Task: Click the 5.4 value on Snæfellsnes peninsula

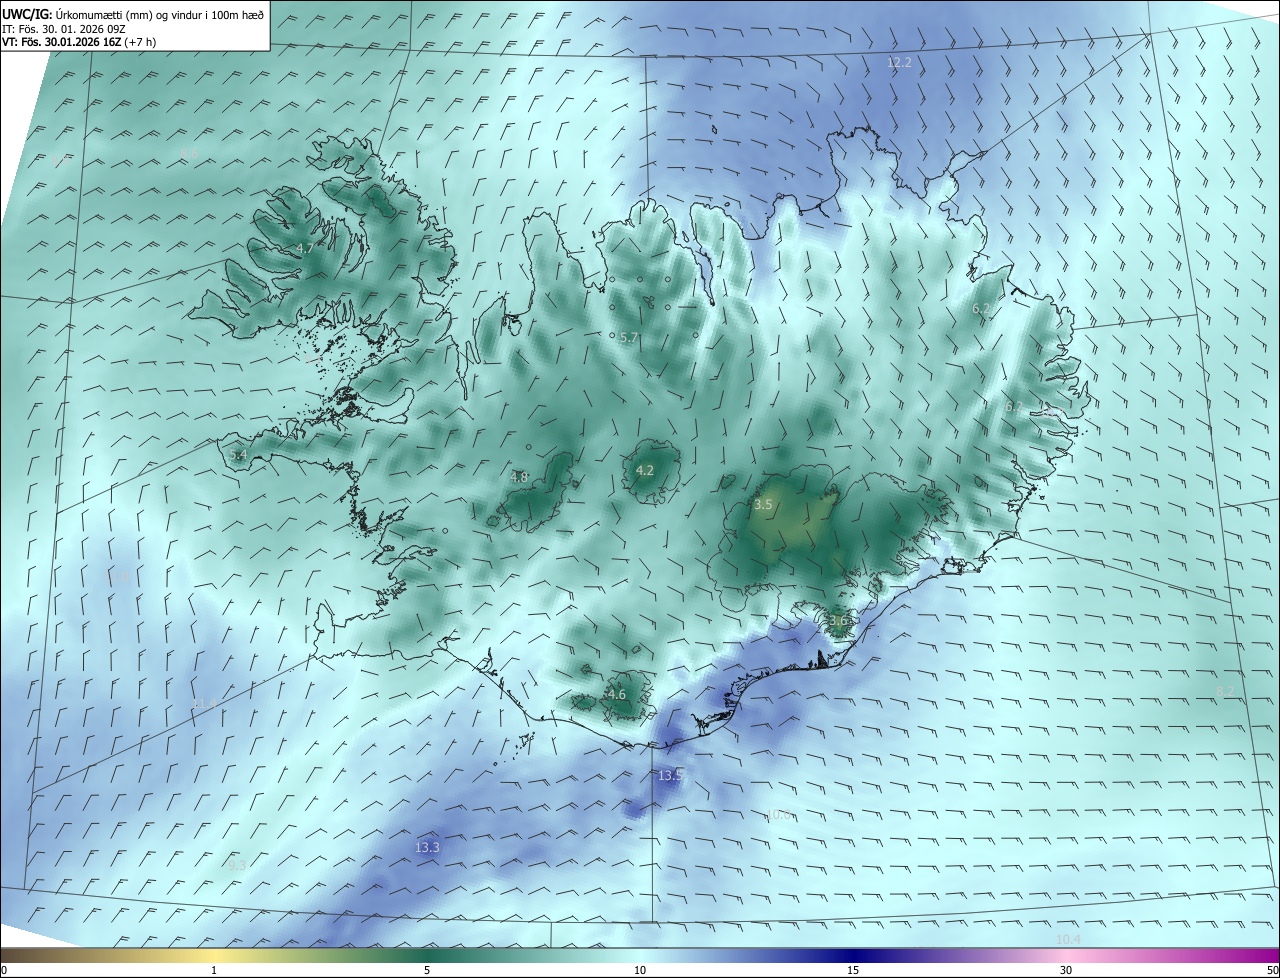Action: coord(238,455)
